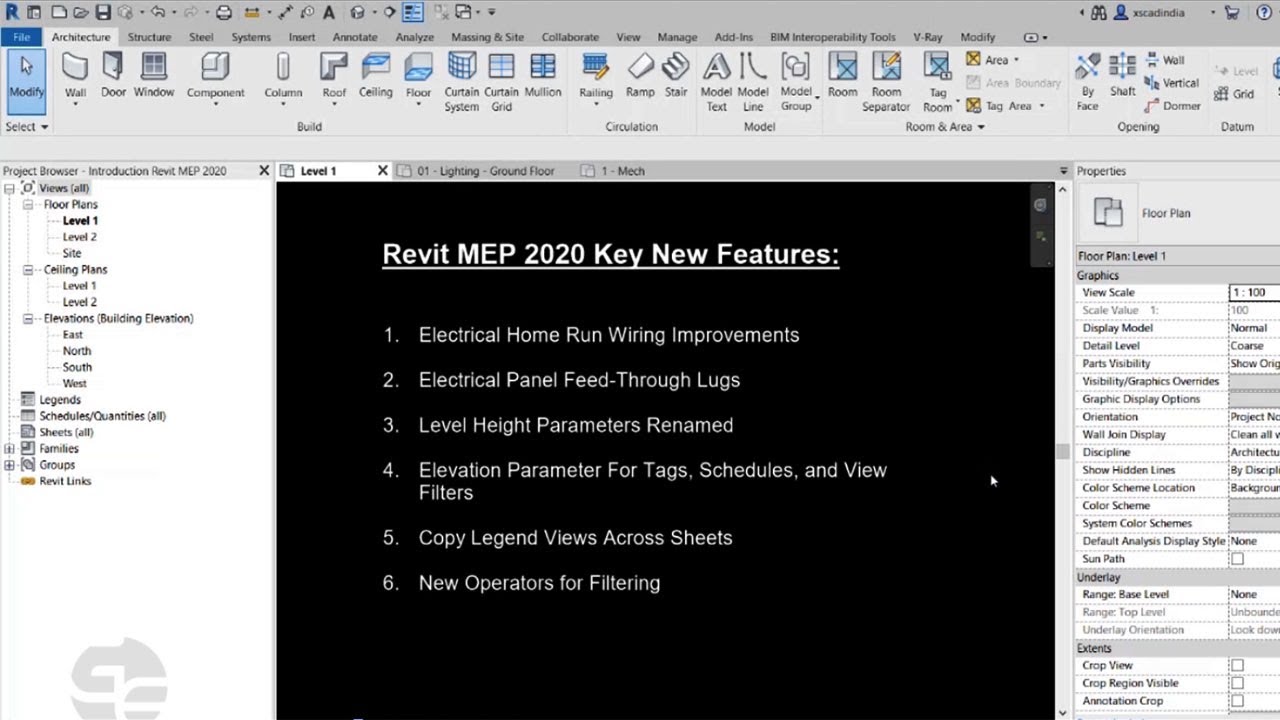Toggle the Annotation Crop checkbox

[x=1237, y=702]
